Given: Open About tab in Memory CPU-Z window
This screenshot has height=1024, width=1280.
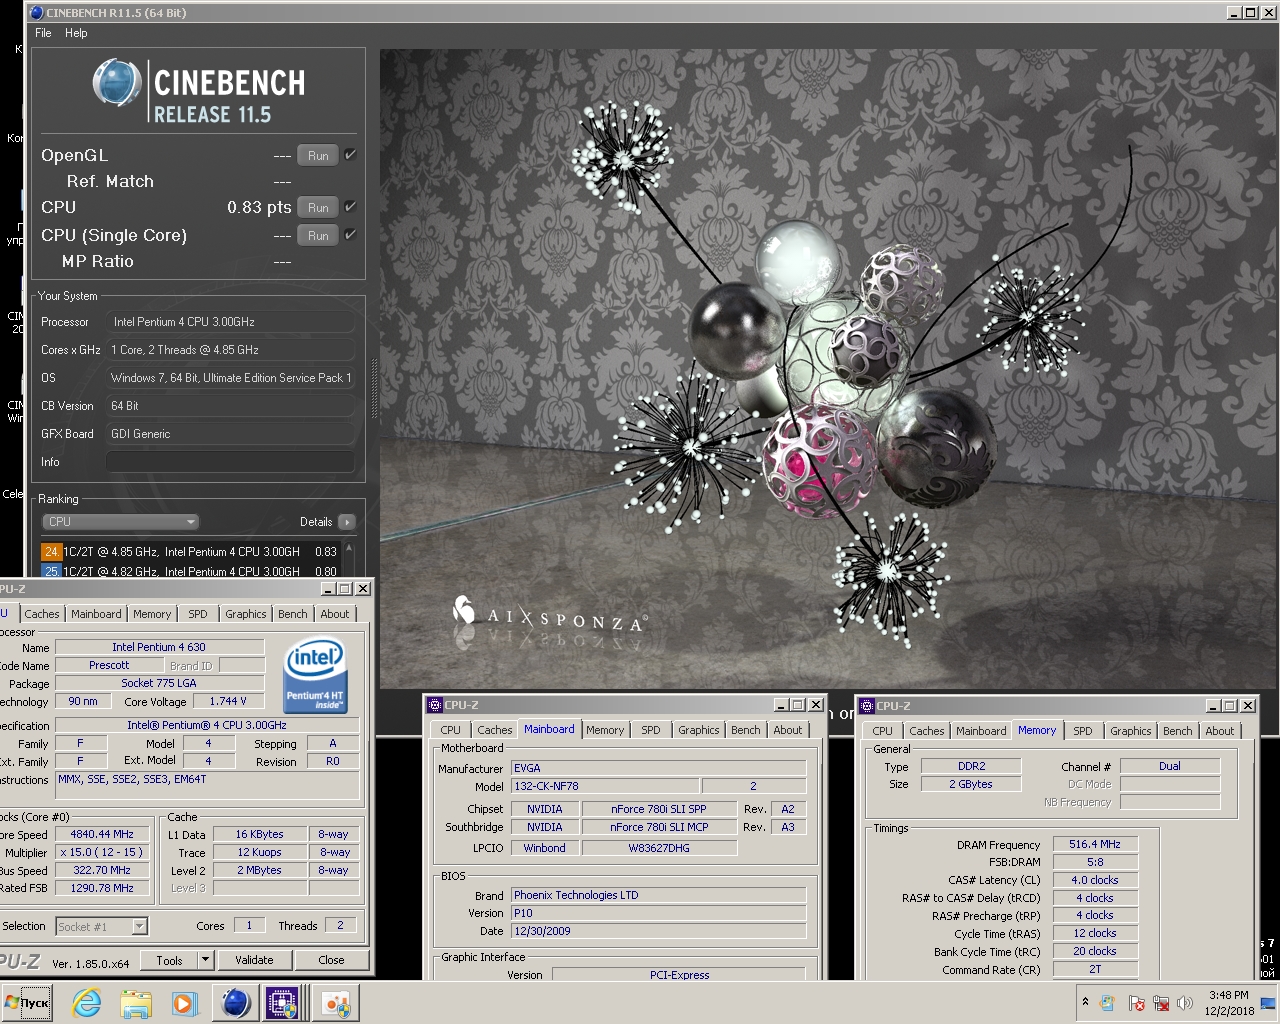Looking at the screenshot, I should pos(1220,731).
